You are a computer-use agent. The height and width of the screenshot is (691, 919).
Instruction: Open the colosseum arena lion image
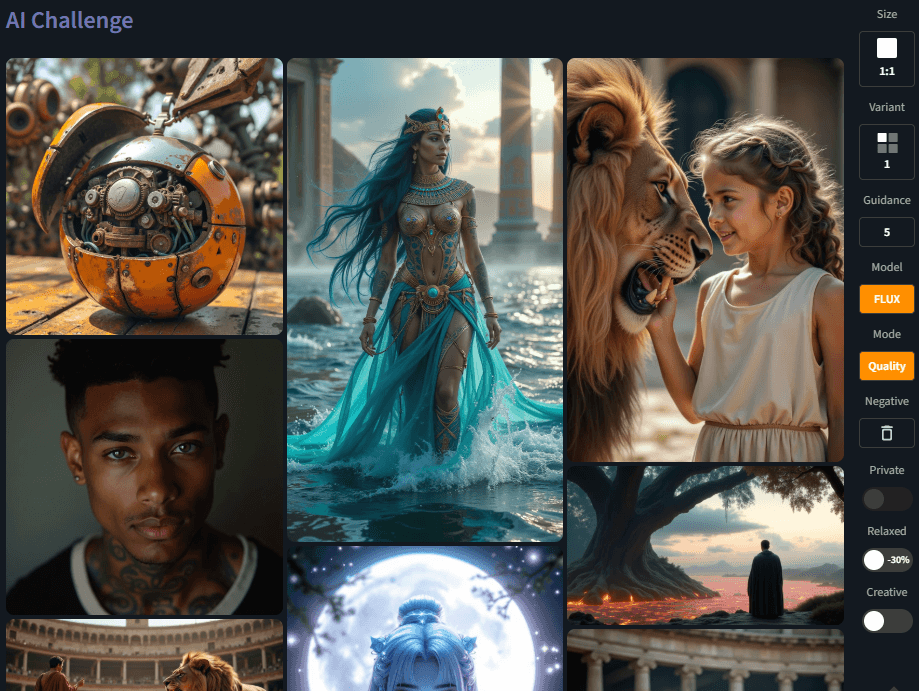pos(145,656)
